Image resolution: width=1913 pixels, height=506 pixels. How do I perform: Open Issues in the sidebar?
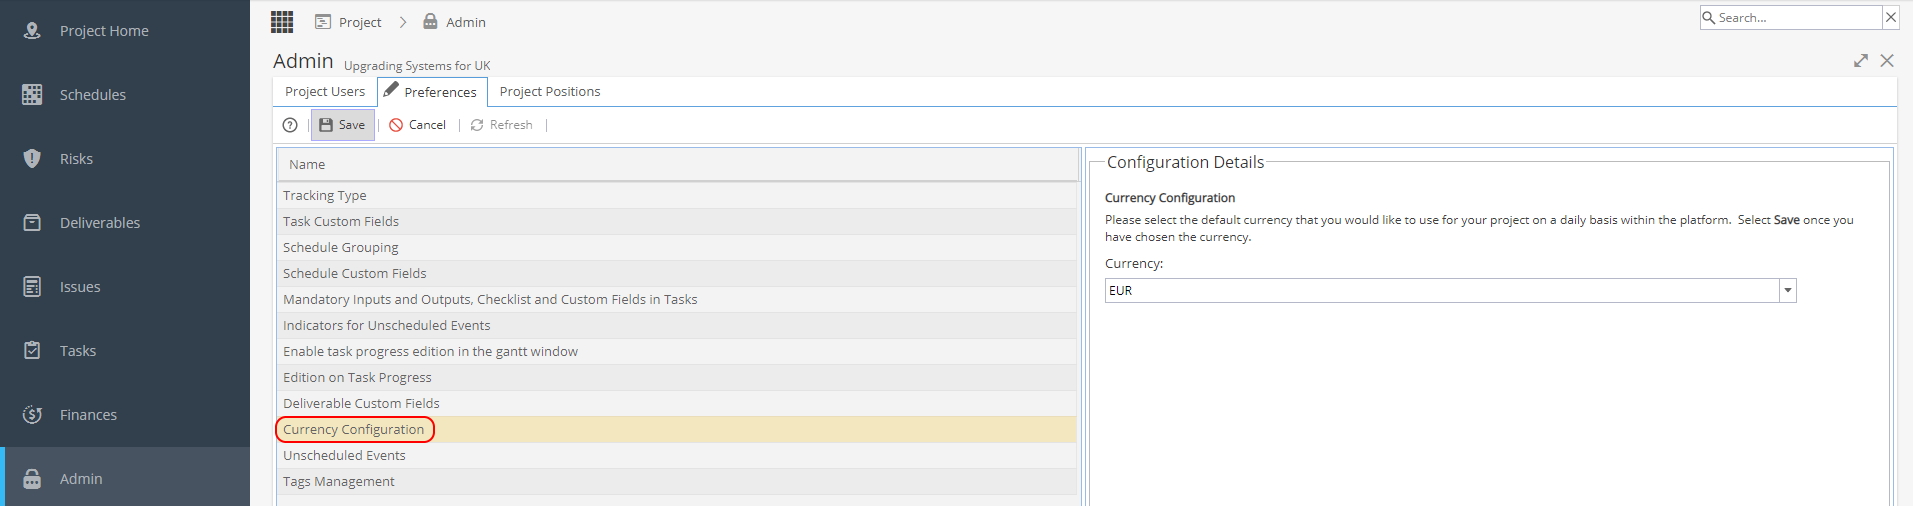[x=125, y=287]
